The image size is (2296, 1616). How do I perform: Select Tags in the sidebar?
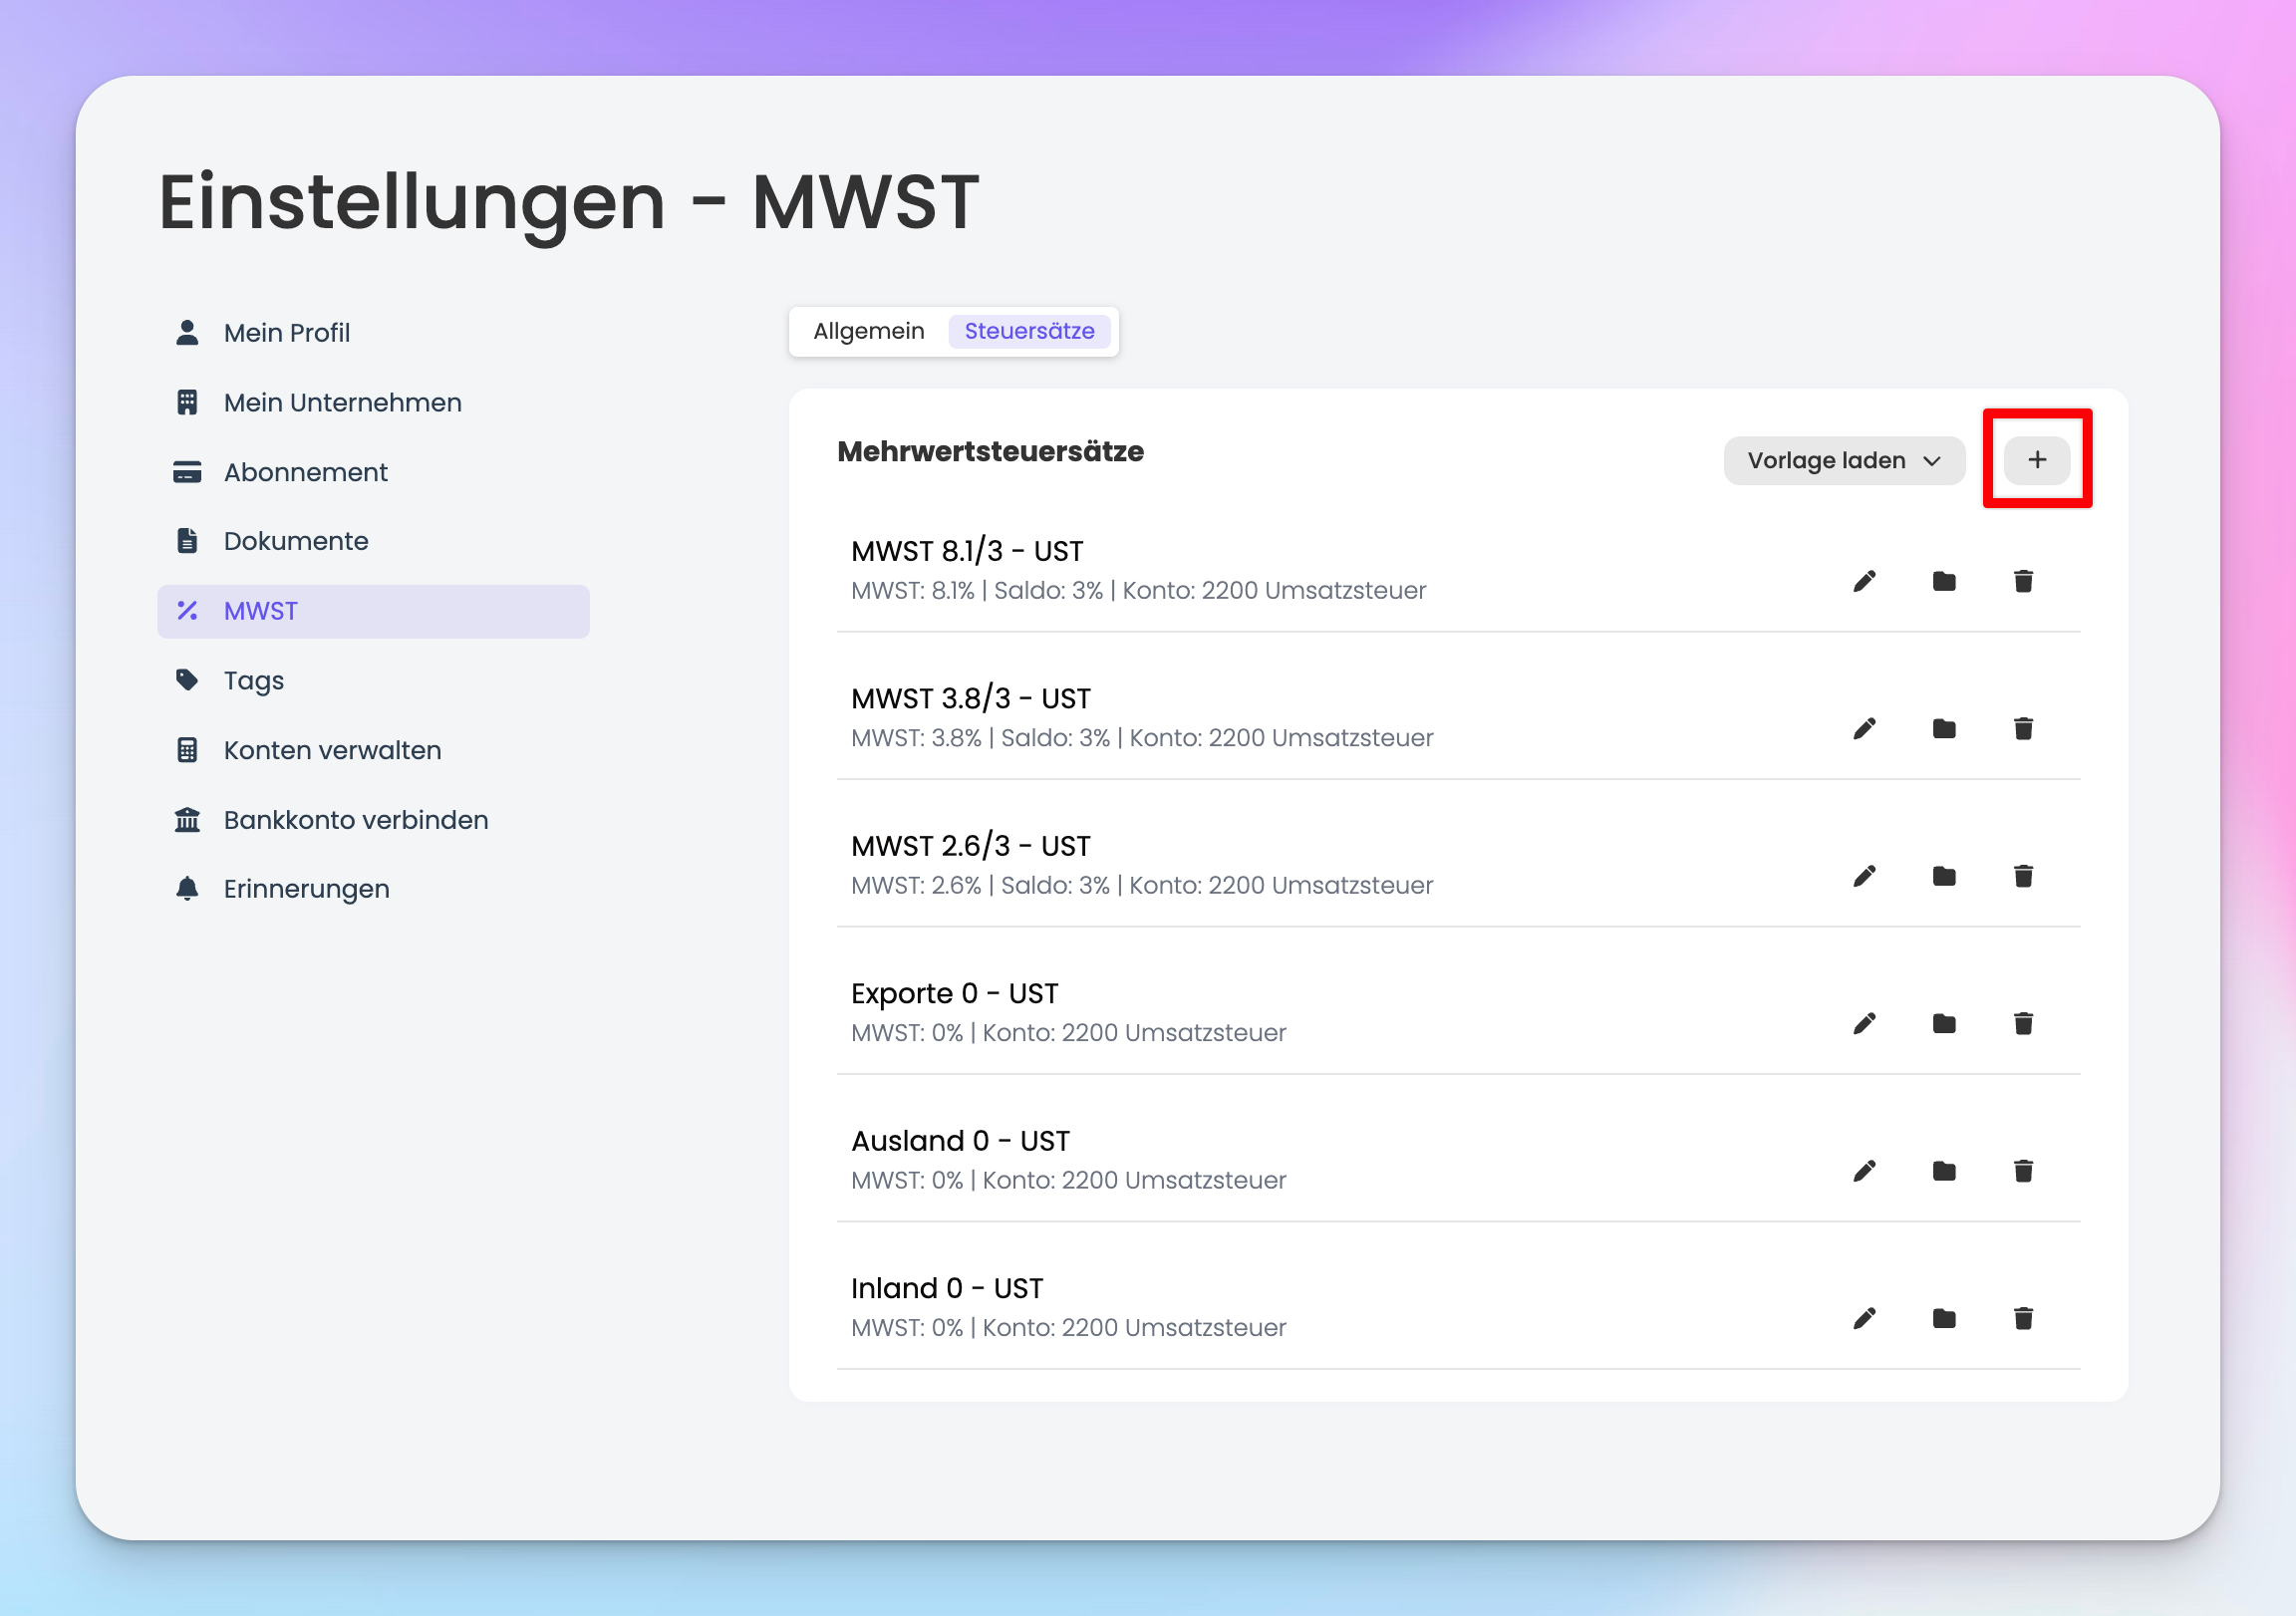253,681
